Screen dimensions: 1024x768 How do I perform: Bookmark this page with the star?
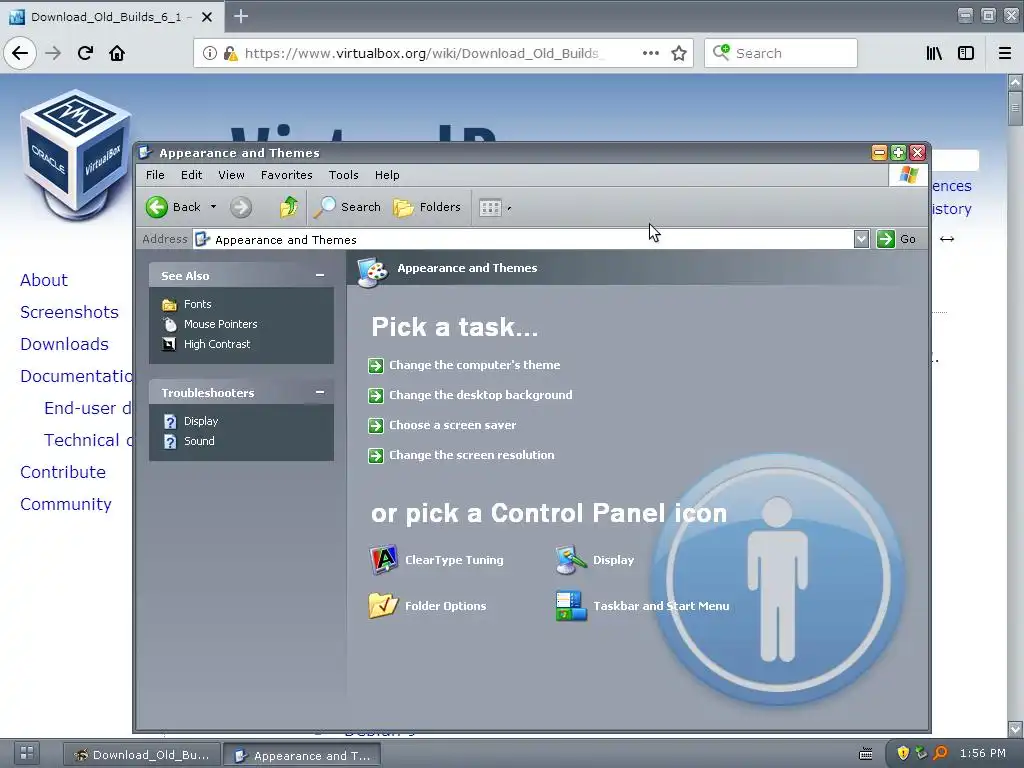pyautogui.click(x=679, y=53)
